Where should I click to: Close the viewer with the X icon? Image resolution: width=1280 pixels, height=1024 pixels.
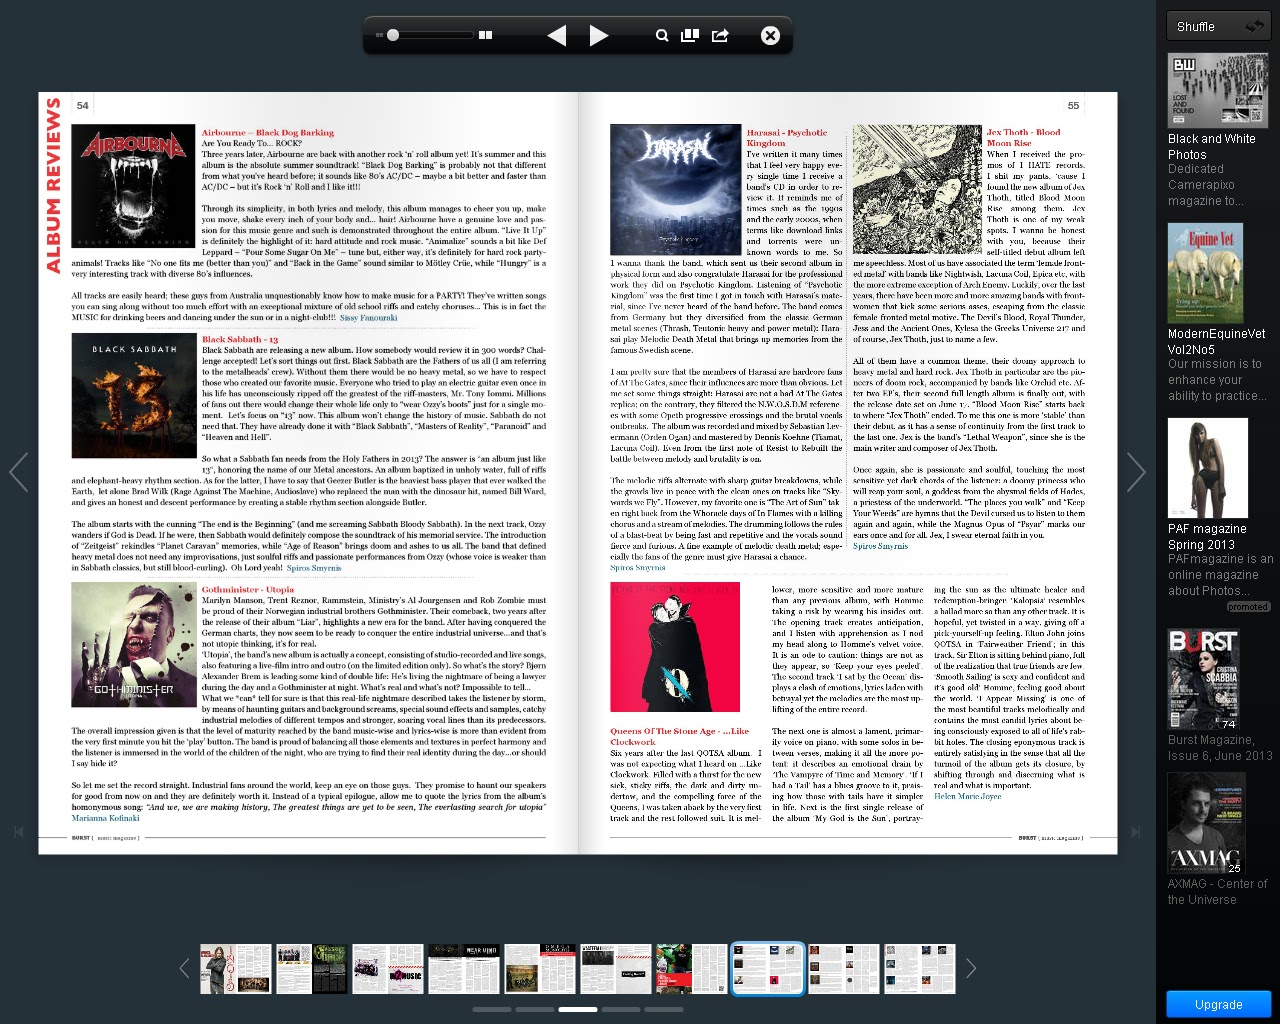tap(770, 35)
